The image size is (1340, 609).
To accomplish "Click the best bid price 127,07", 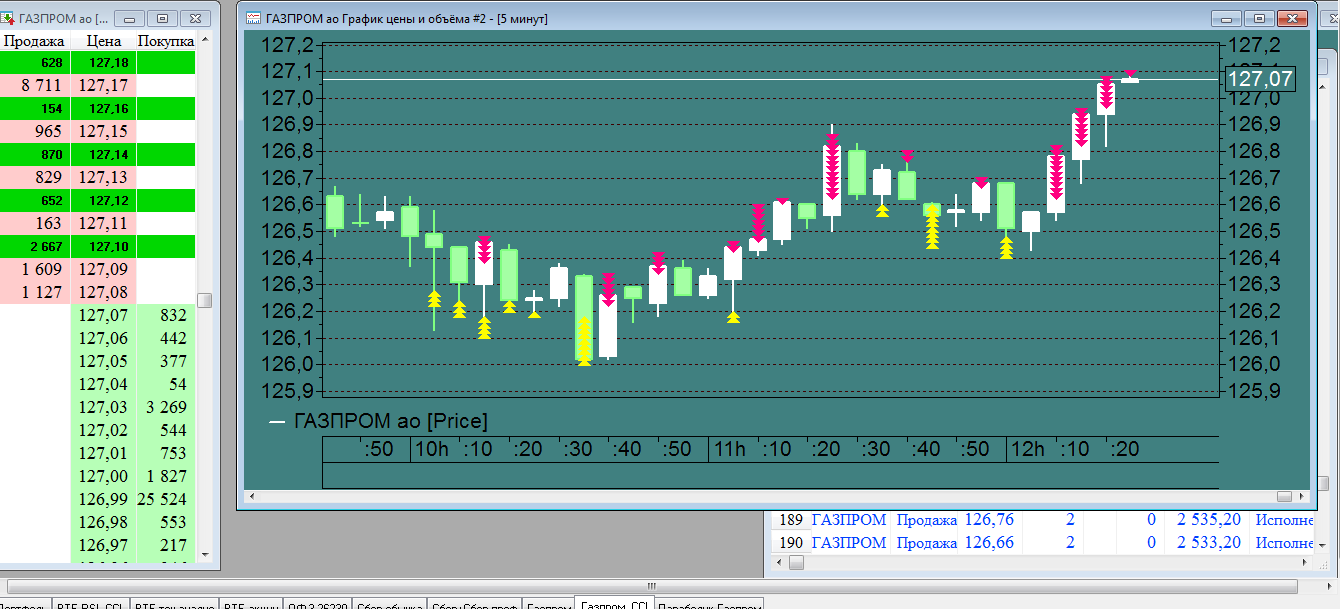I will click(x=104, y=316).
